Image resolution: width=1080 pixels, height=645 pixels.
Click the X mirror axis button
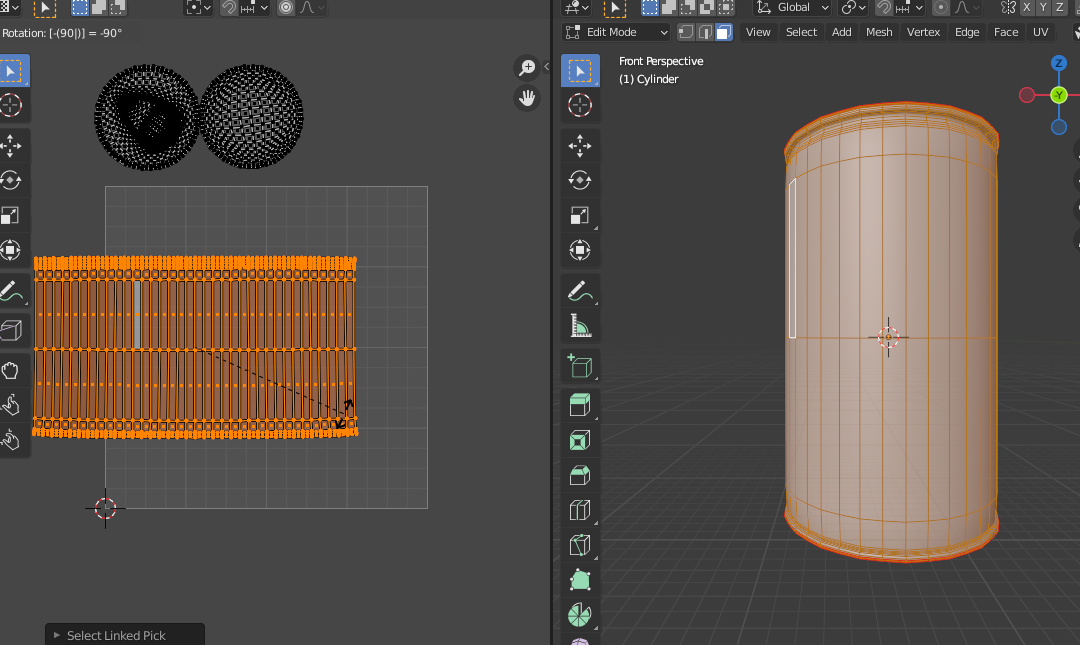(x=1027, y=7)
